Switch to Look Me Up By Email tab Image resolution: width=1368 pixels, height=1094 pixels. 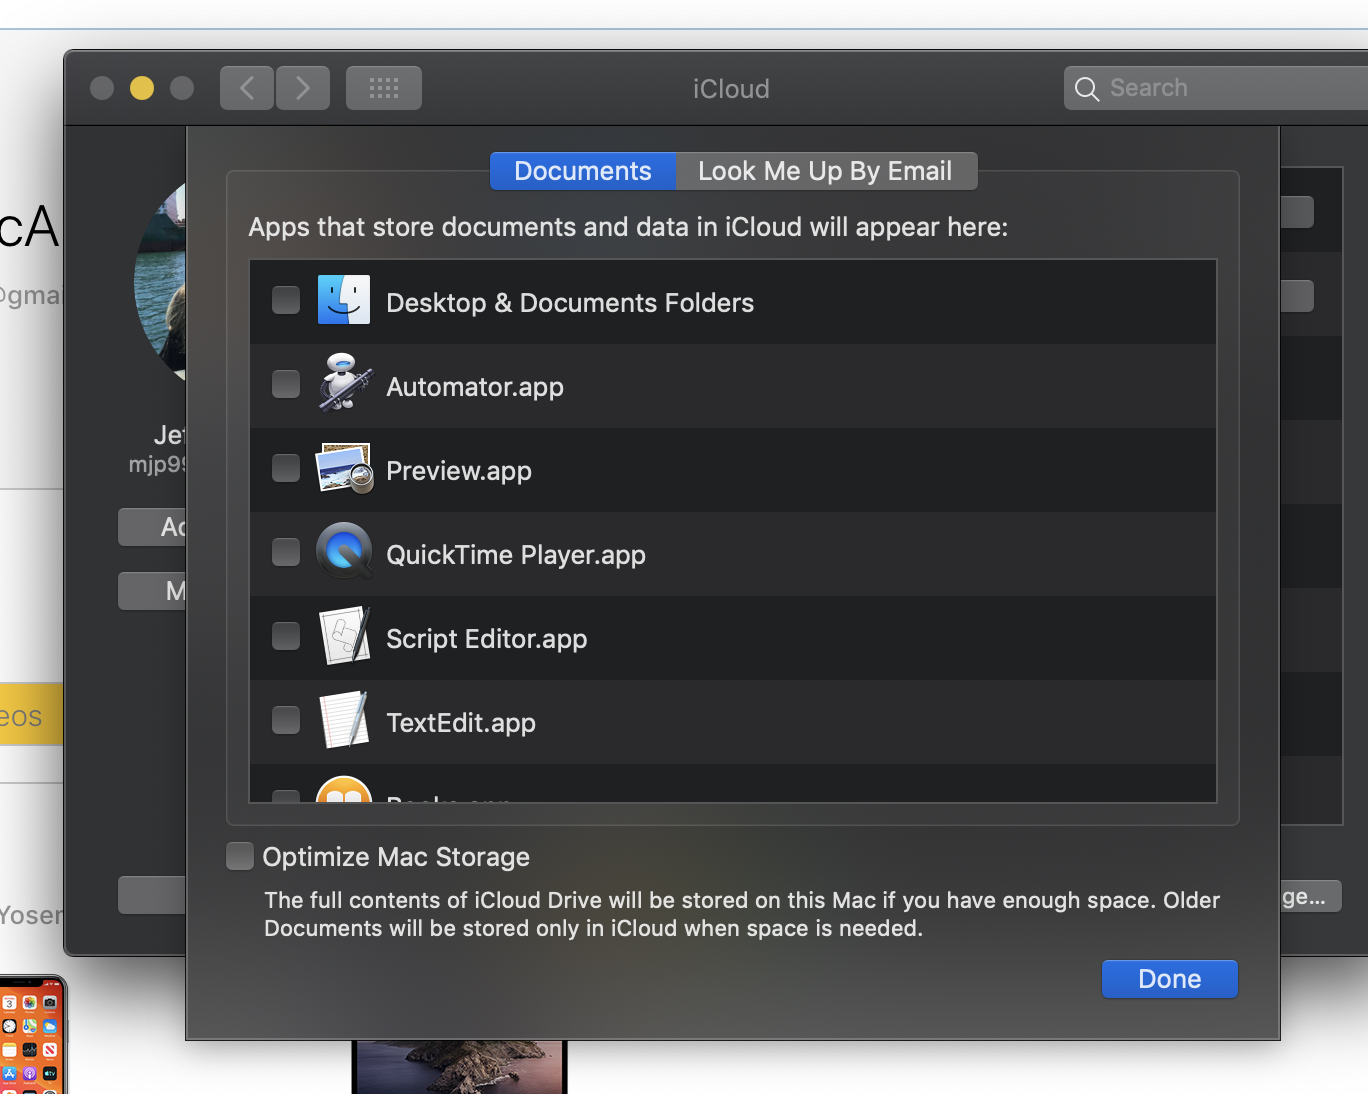click(825, 171)
